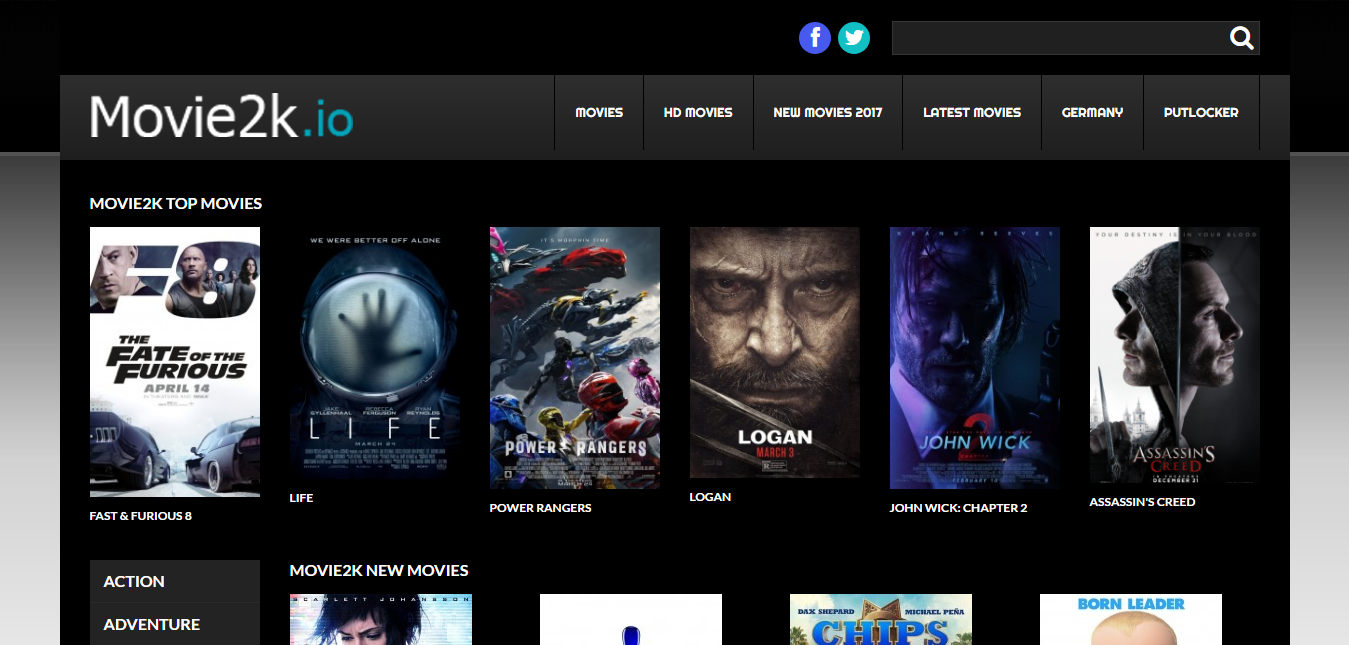Open the Putlocker menu item
1349x645 pixels.
coord(1201,112)
